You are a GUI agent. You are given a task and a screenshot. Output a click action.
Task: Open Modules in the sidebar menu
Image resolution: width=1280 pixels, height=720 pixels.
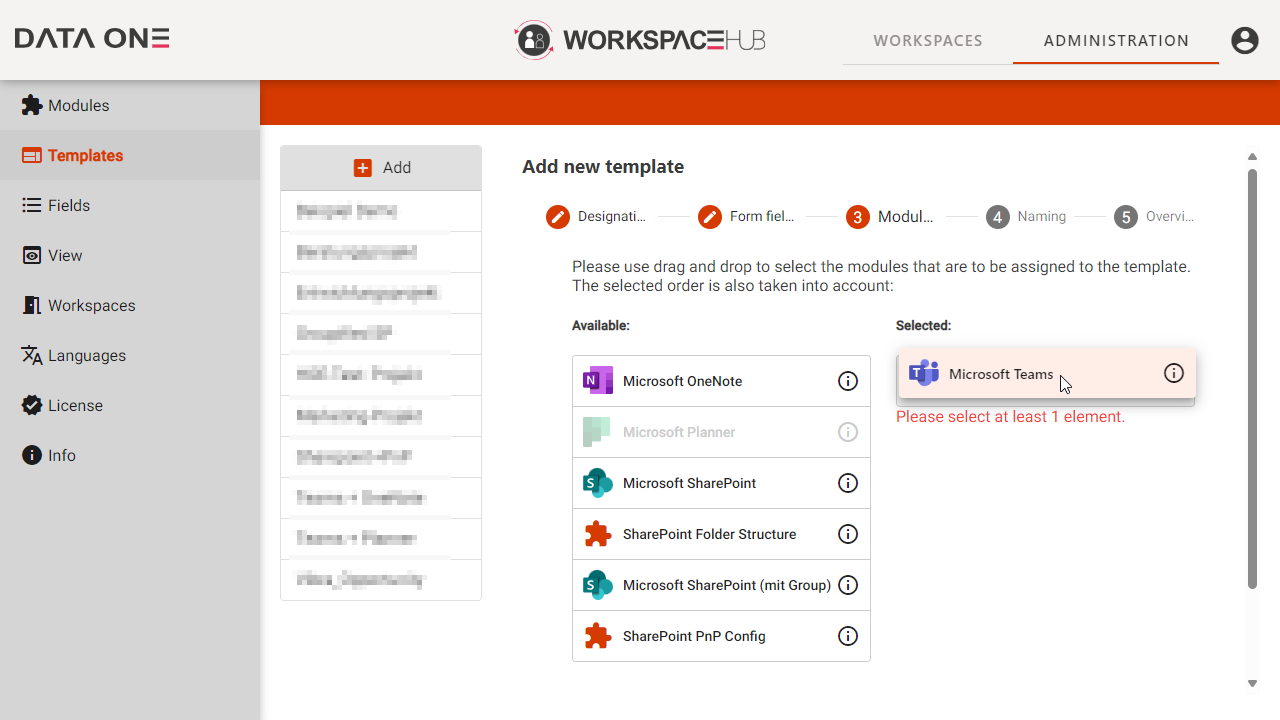click(130, 105)
